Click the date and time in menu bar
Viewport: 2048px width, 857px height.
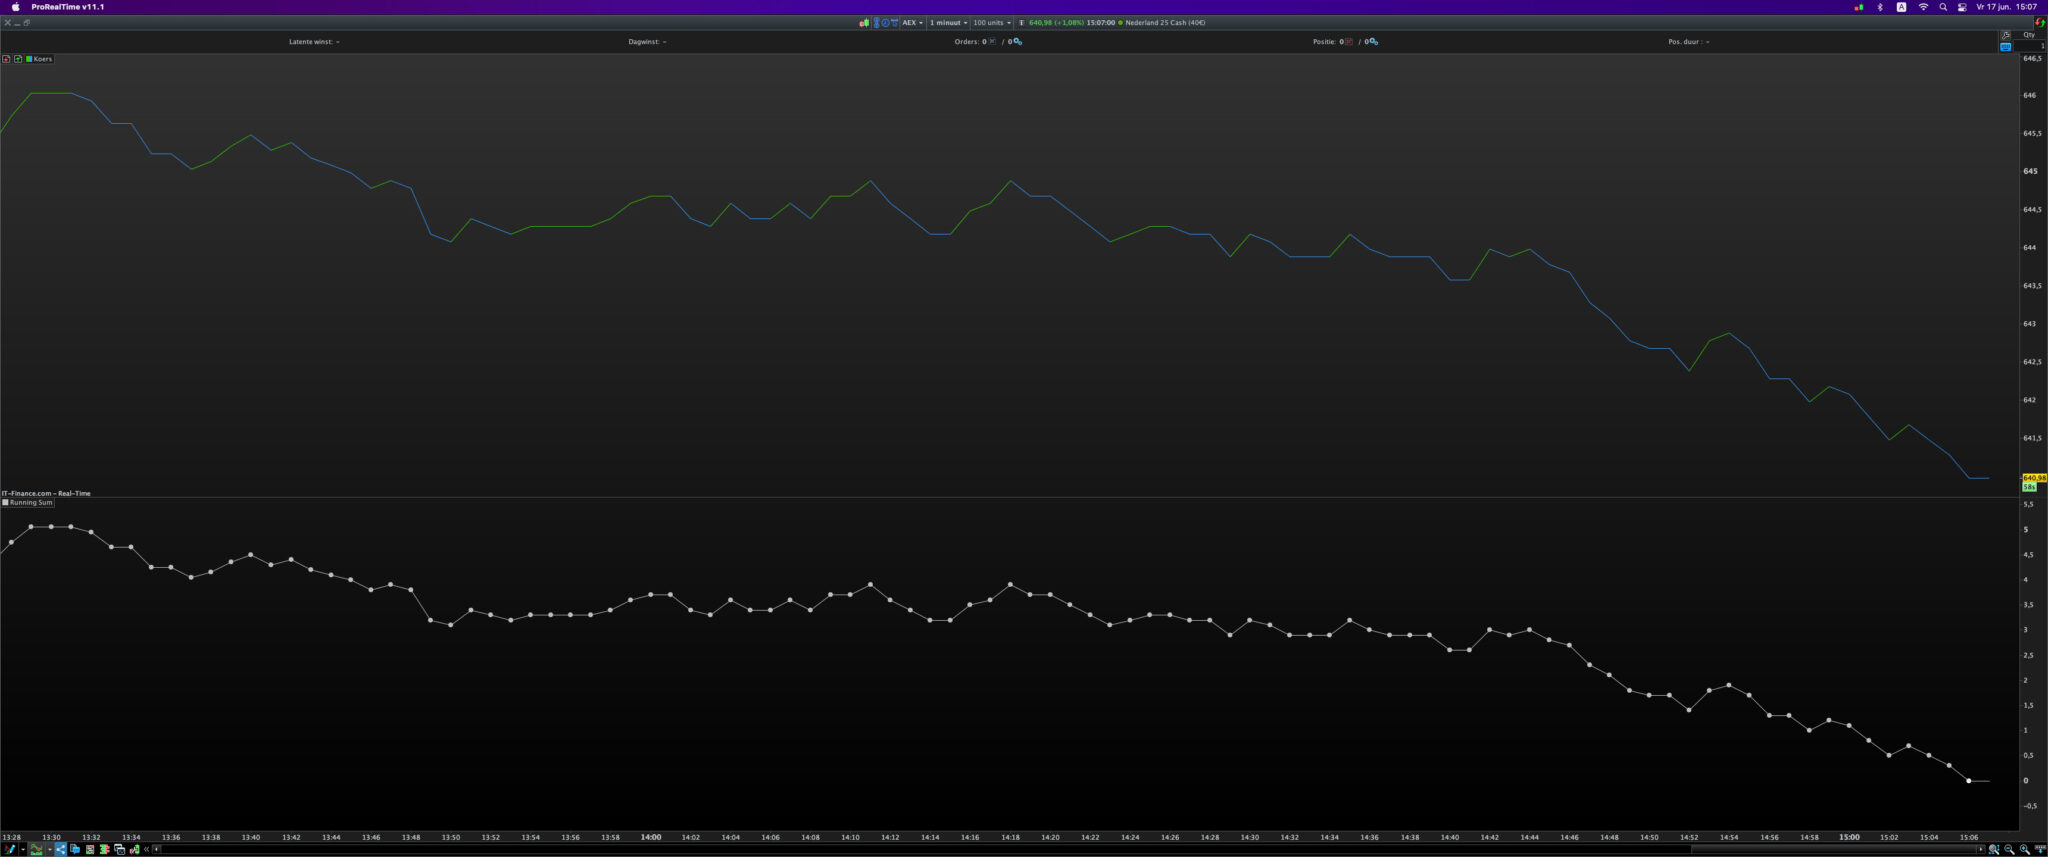pyautogui.click(x=2008, y=7)
